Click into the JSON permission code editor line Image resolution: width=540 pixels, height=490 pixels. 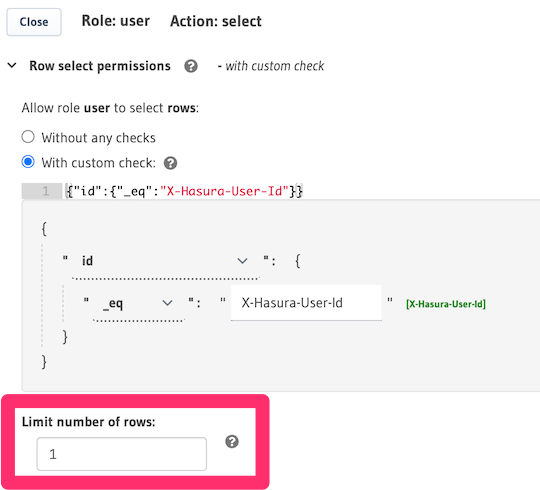(302, 191)
